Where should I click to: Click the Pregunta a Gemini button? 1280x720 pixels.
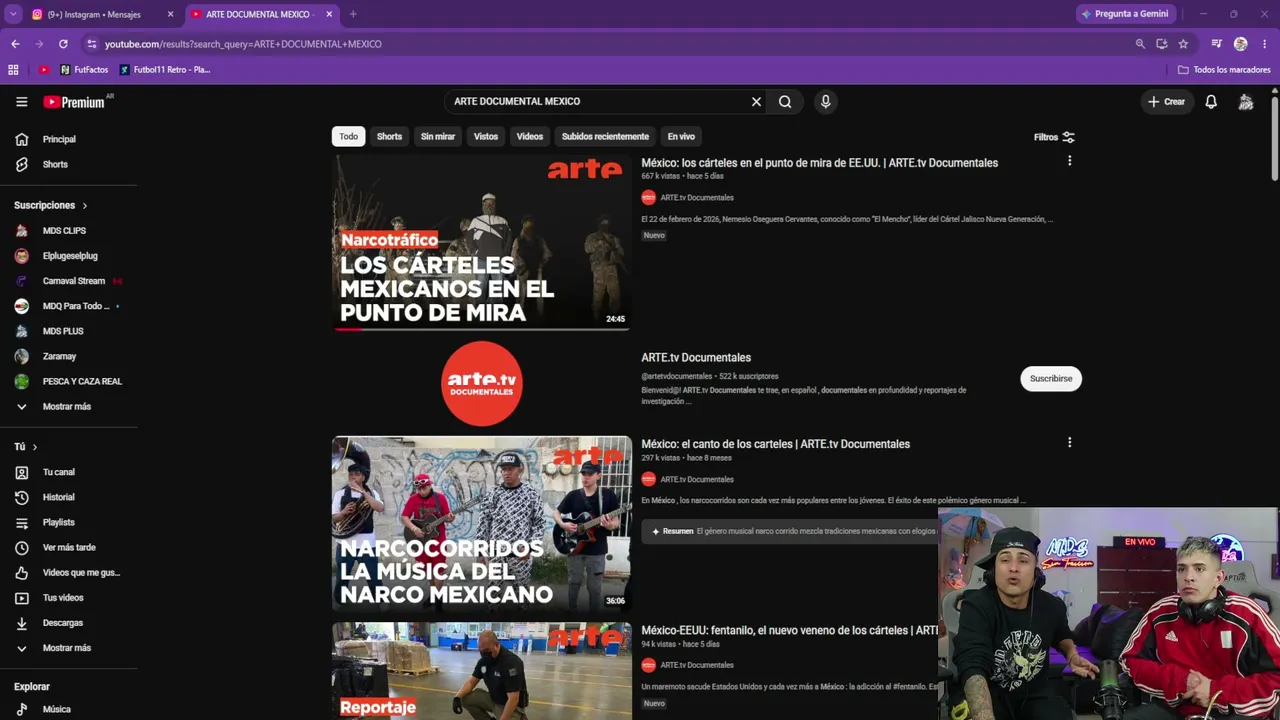(x=1125, y=14)
